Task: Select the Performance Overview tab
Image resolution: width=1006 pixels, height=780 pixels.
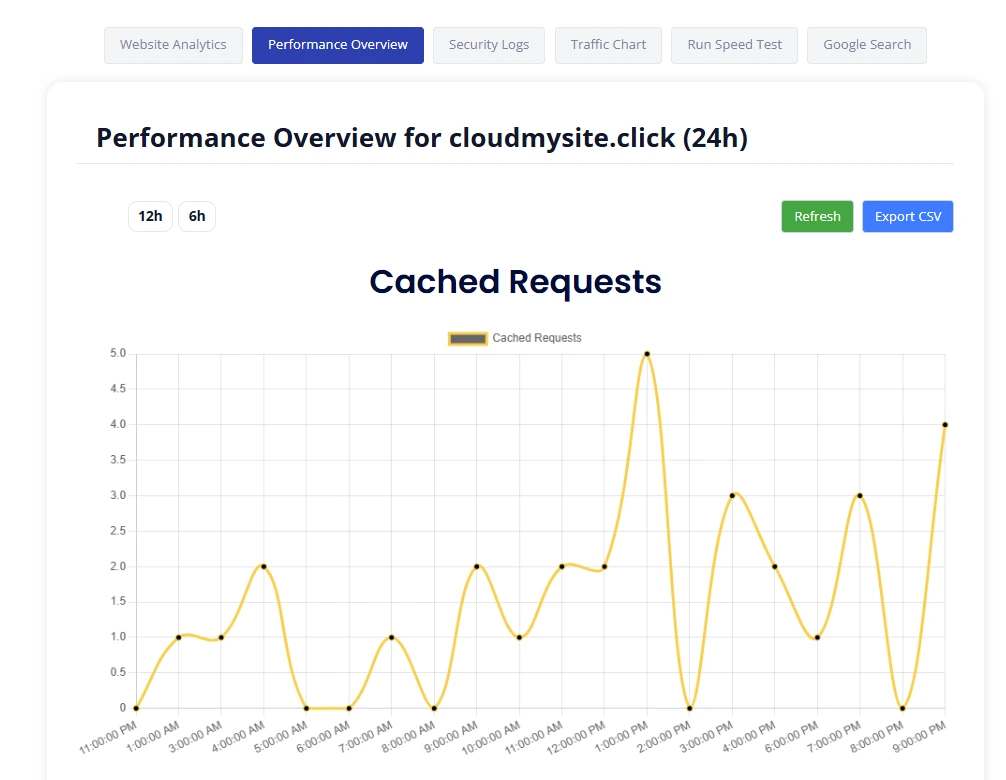Action: point(337,45)
